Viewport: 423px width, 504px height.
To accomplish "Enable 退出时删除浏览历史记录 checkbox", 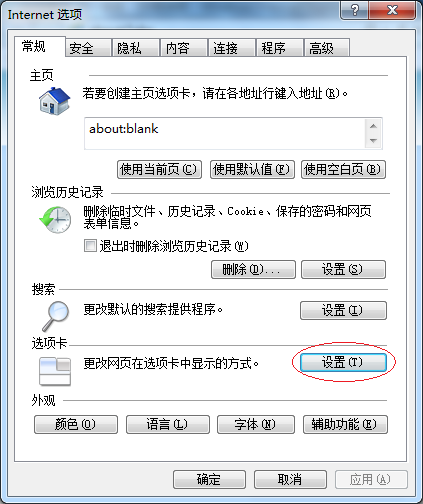I will point(90,246).
